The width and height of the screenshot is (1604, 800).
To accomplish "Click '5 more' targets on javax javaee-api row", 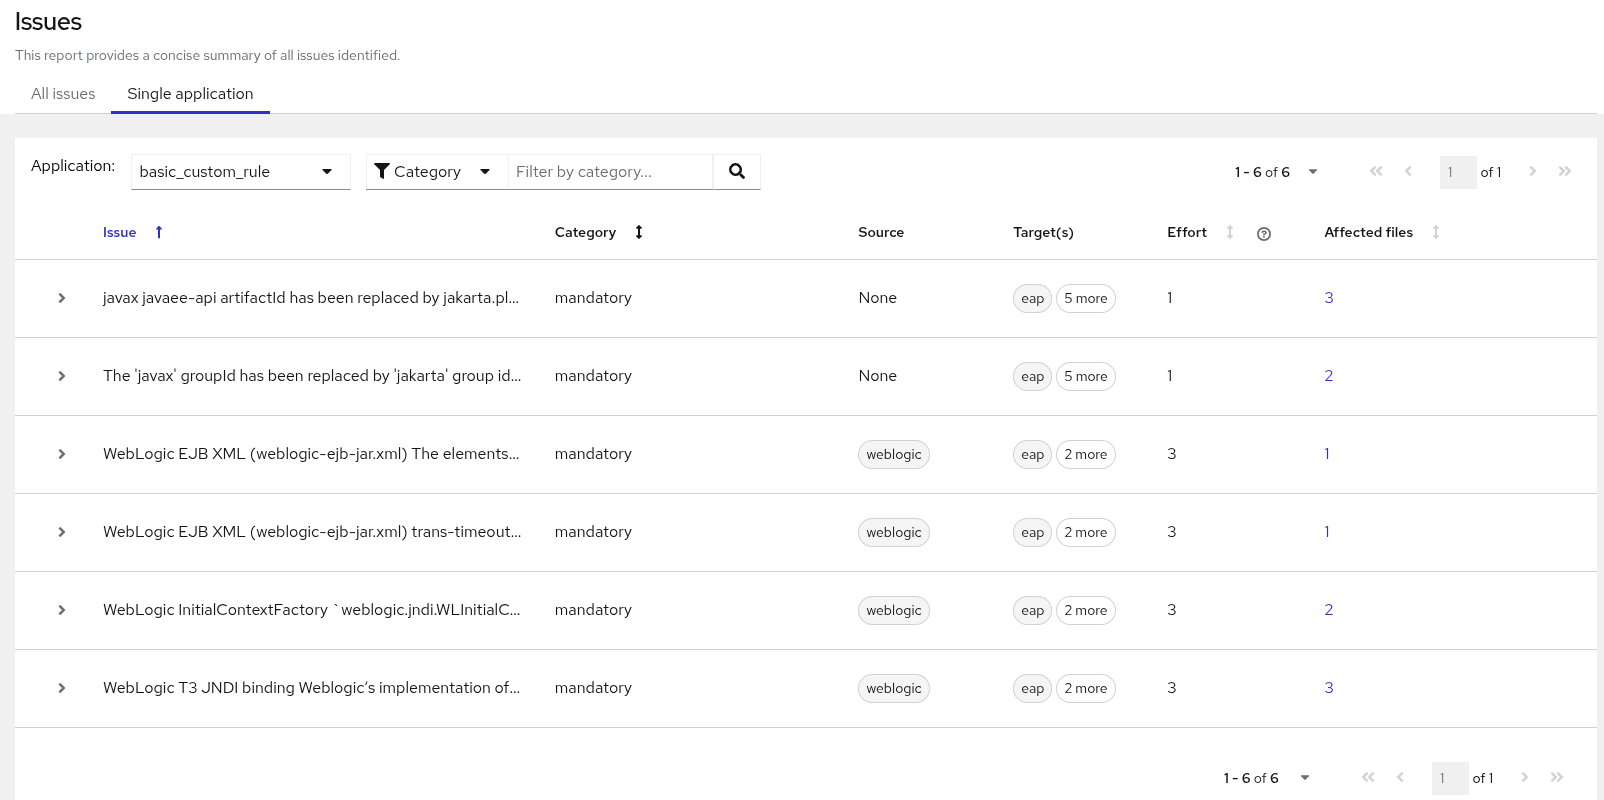I will click(x=1085, y=298).
